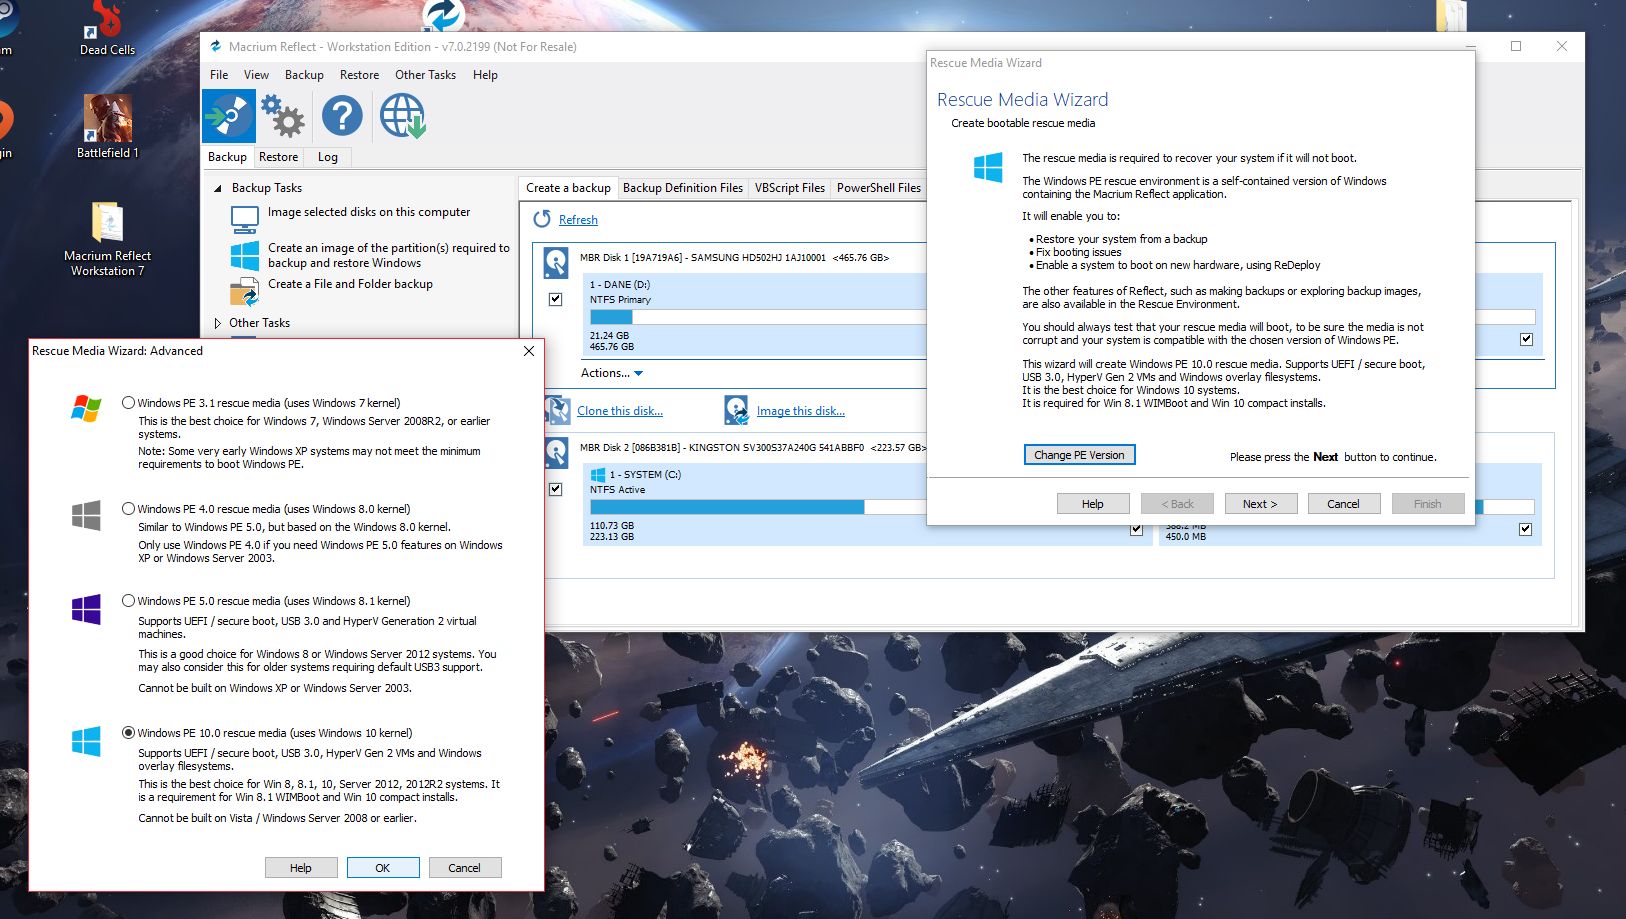Click the DANE (D:) usage bar

[x=758, y=317]
